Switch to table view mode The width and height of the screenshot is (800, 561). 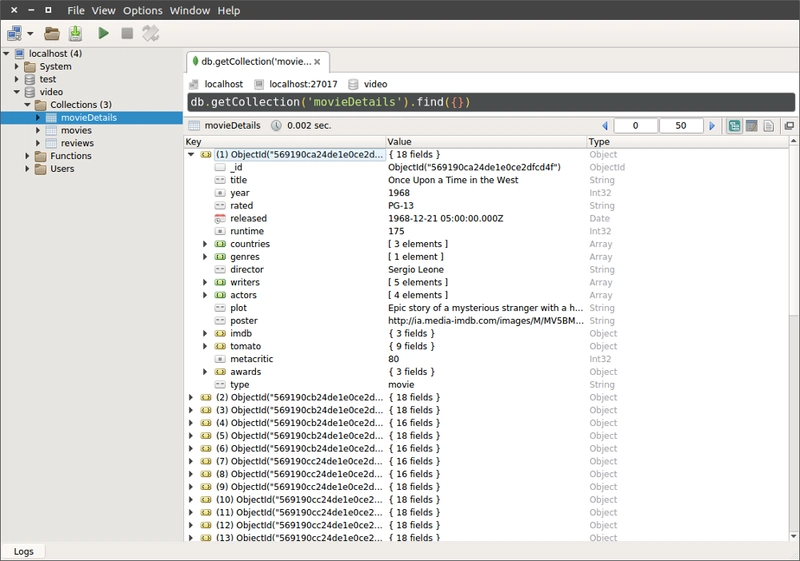752,125
